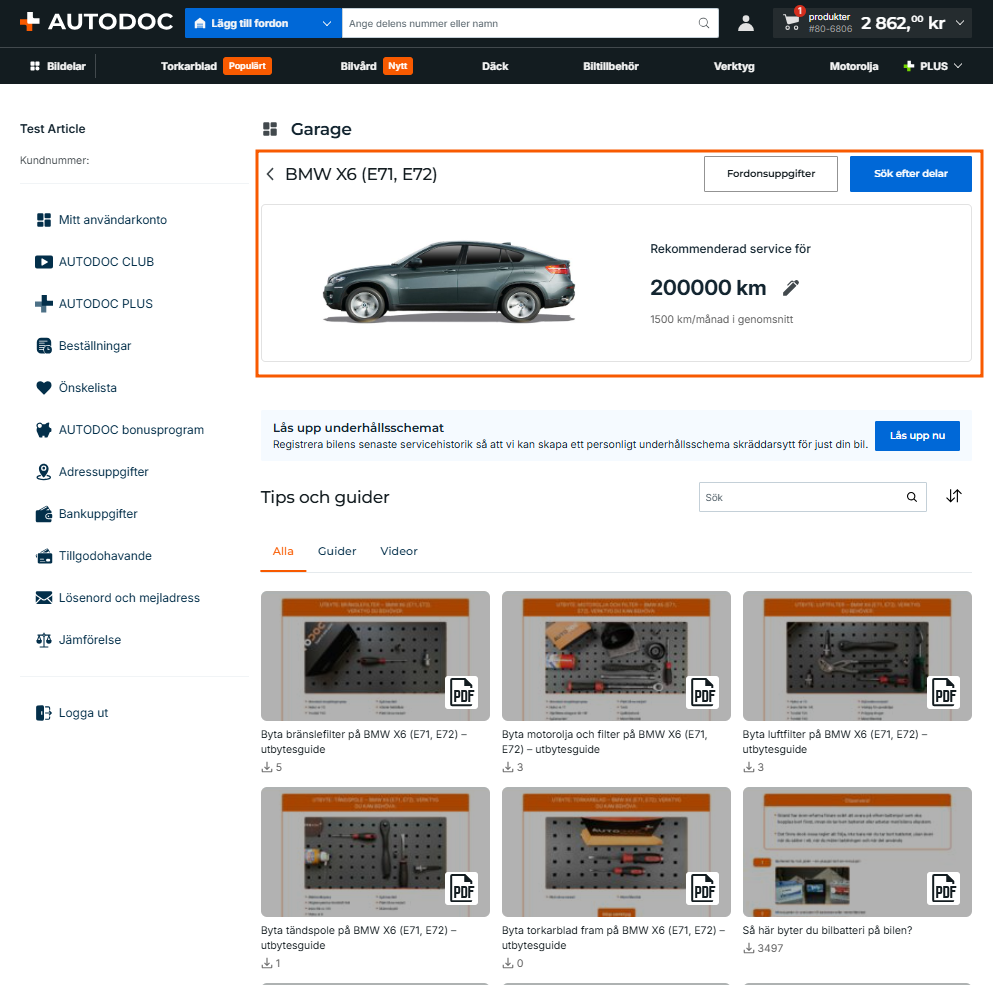
Task: Open the user profile icon
Action: (x=746, y=23)
